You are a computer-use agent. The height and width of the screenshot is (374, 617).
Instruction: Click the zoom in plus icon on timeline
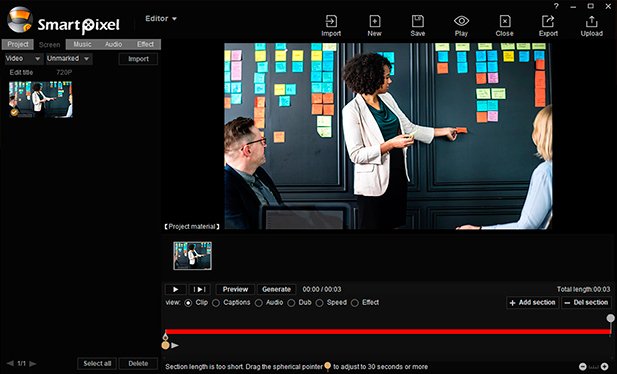pyautogui.click(x=604, y=367)
